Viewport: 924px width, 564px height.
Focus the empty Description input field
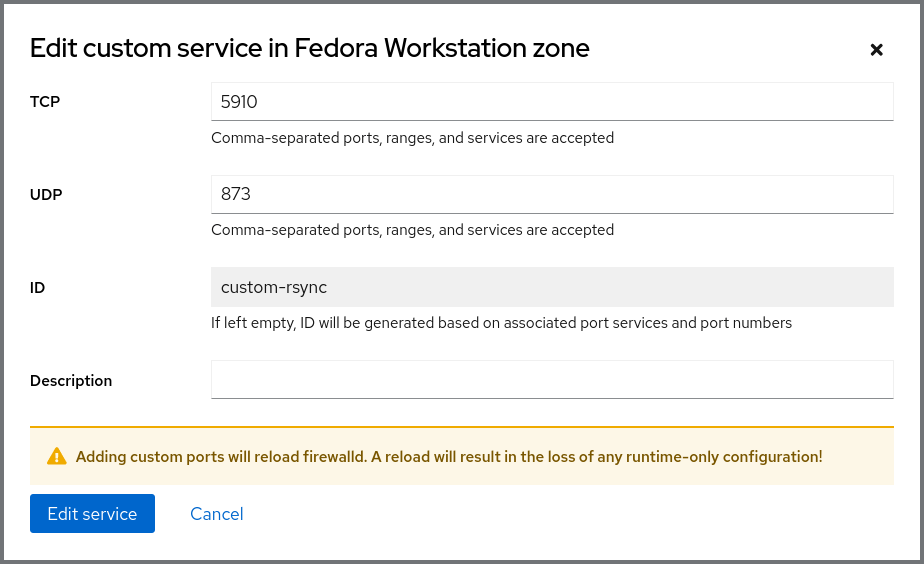(x=551, y=380)
